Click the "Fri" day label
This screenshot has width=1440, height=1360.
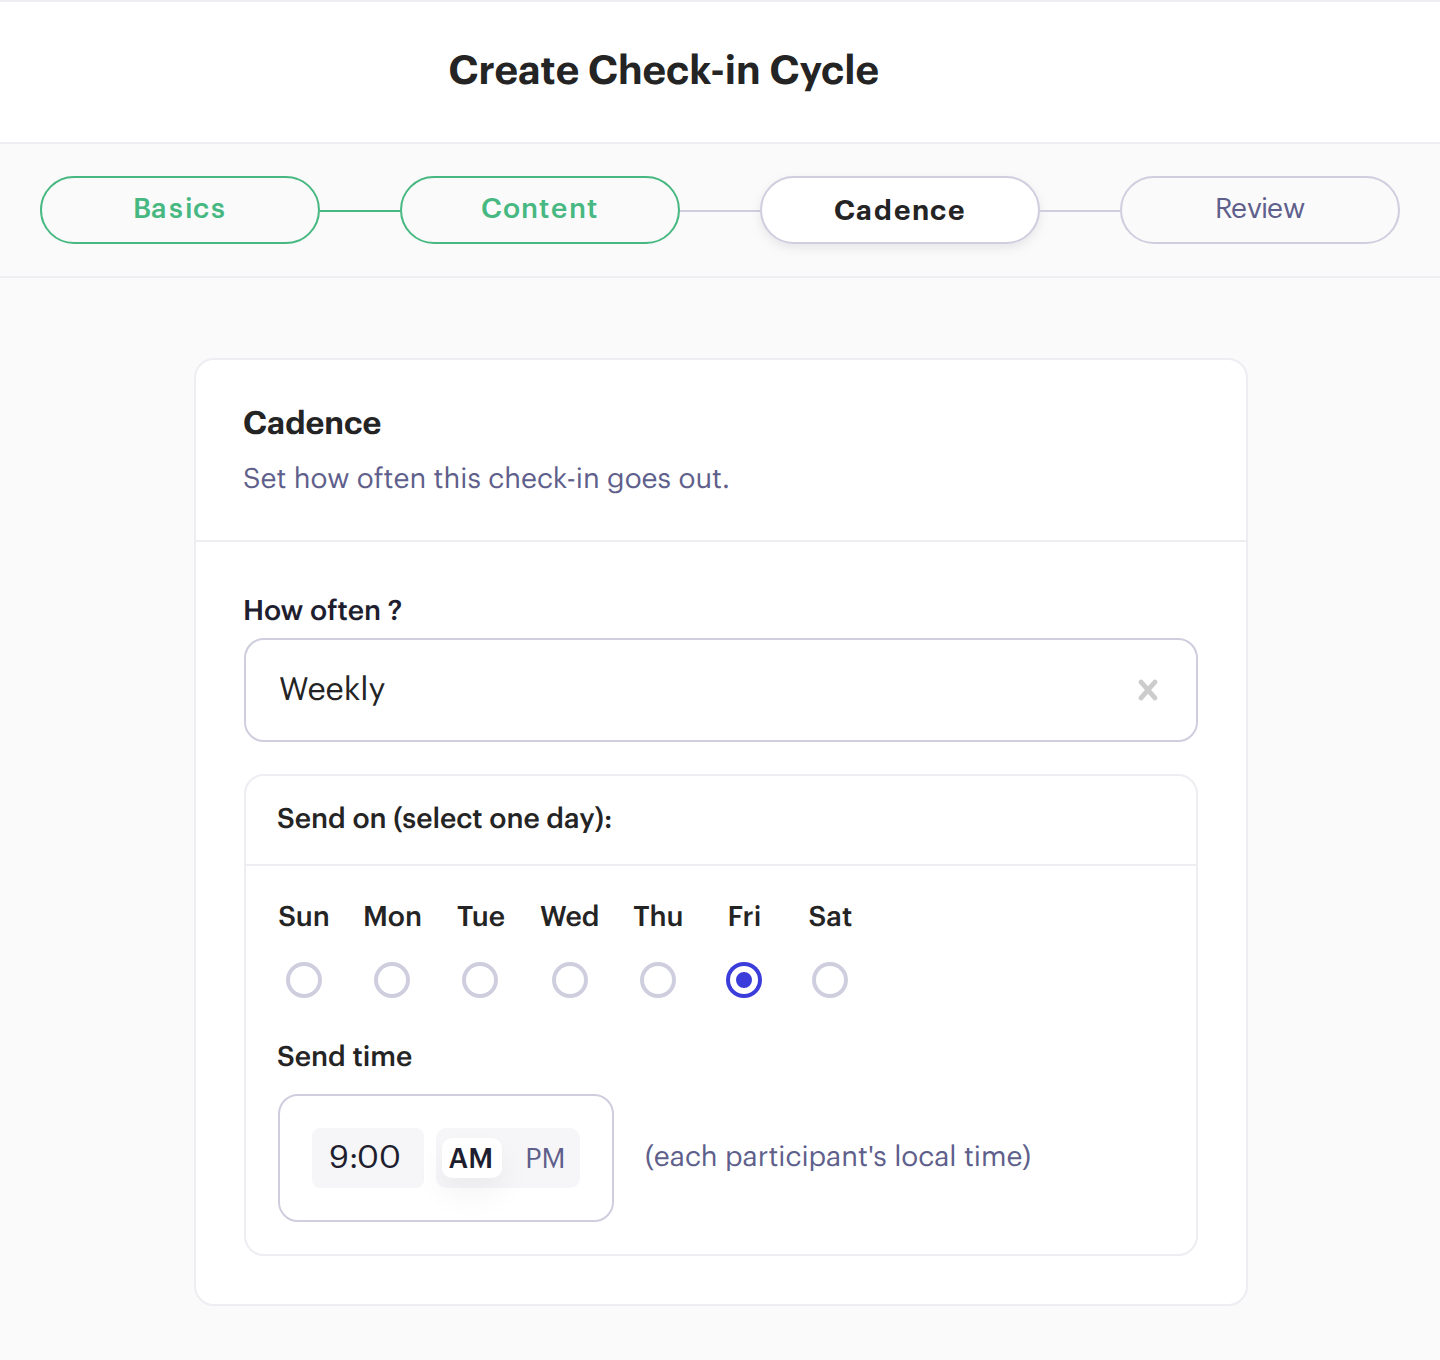(x=744, y=917)
